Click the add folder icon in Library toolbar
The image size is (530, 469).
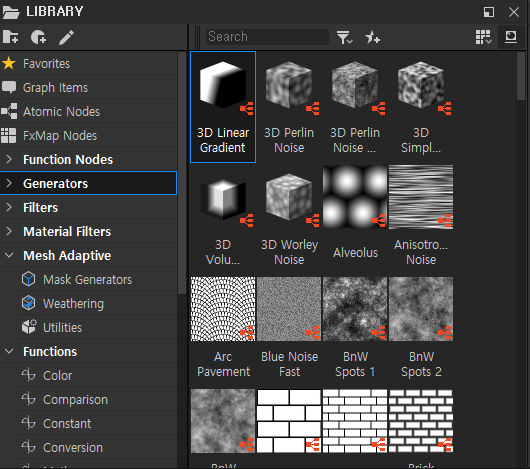[x=10, y=37]
